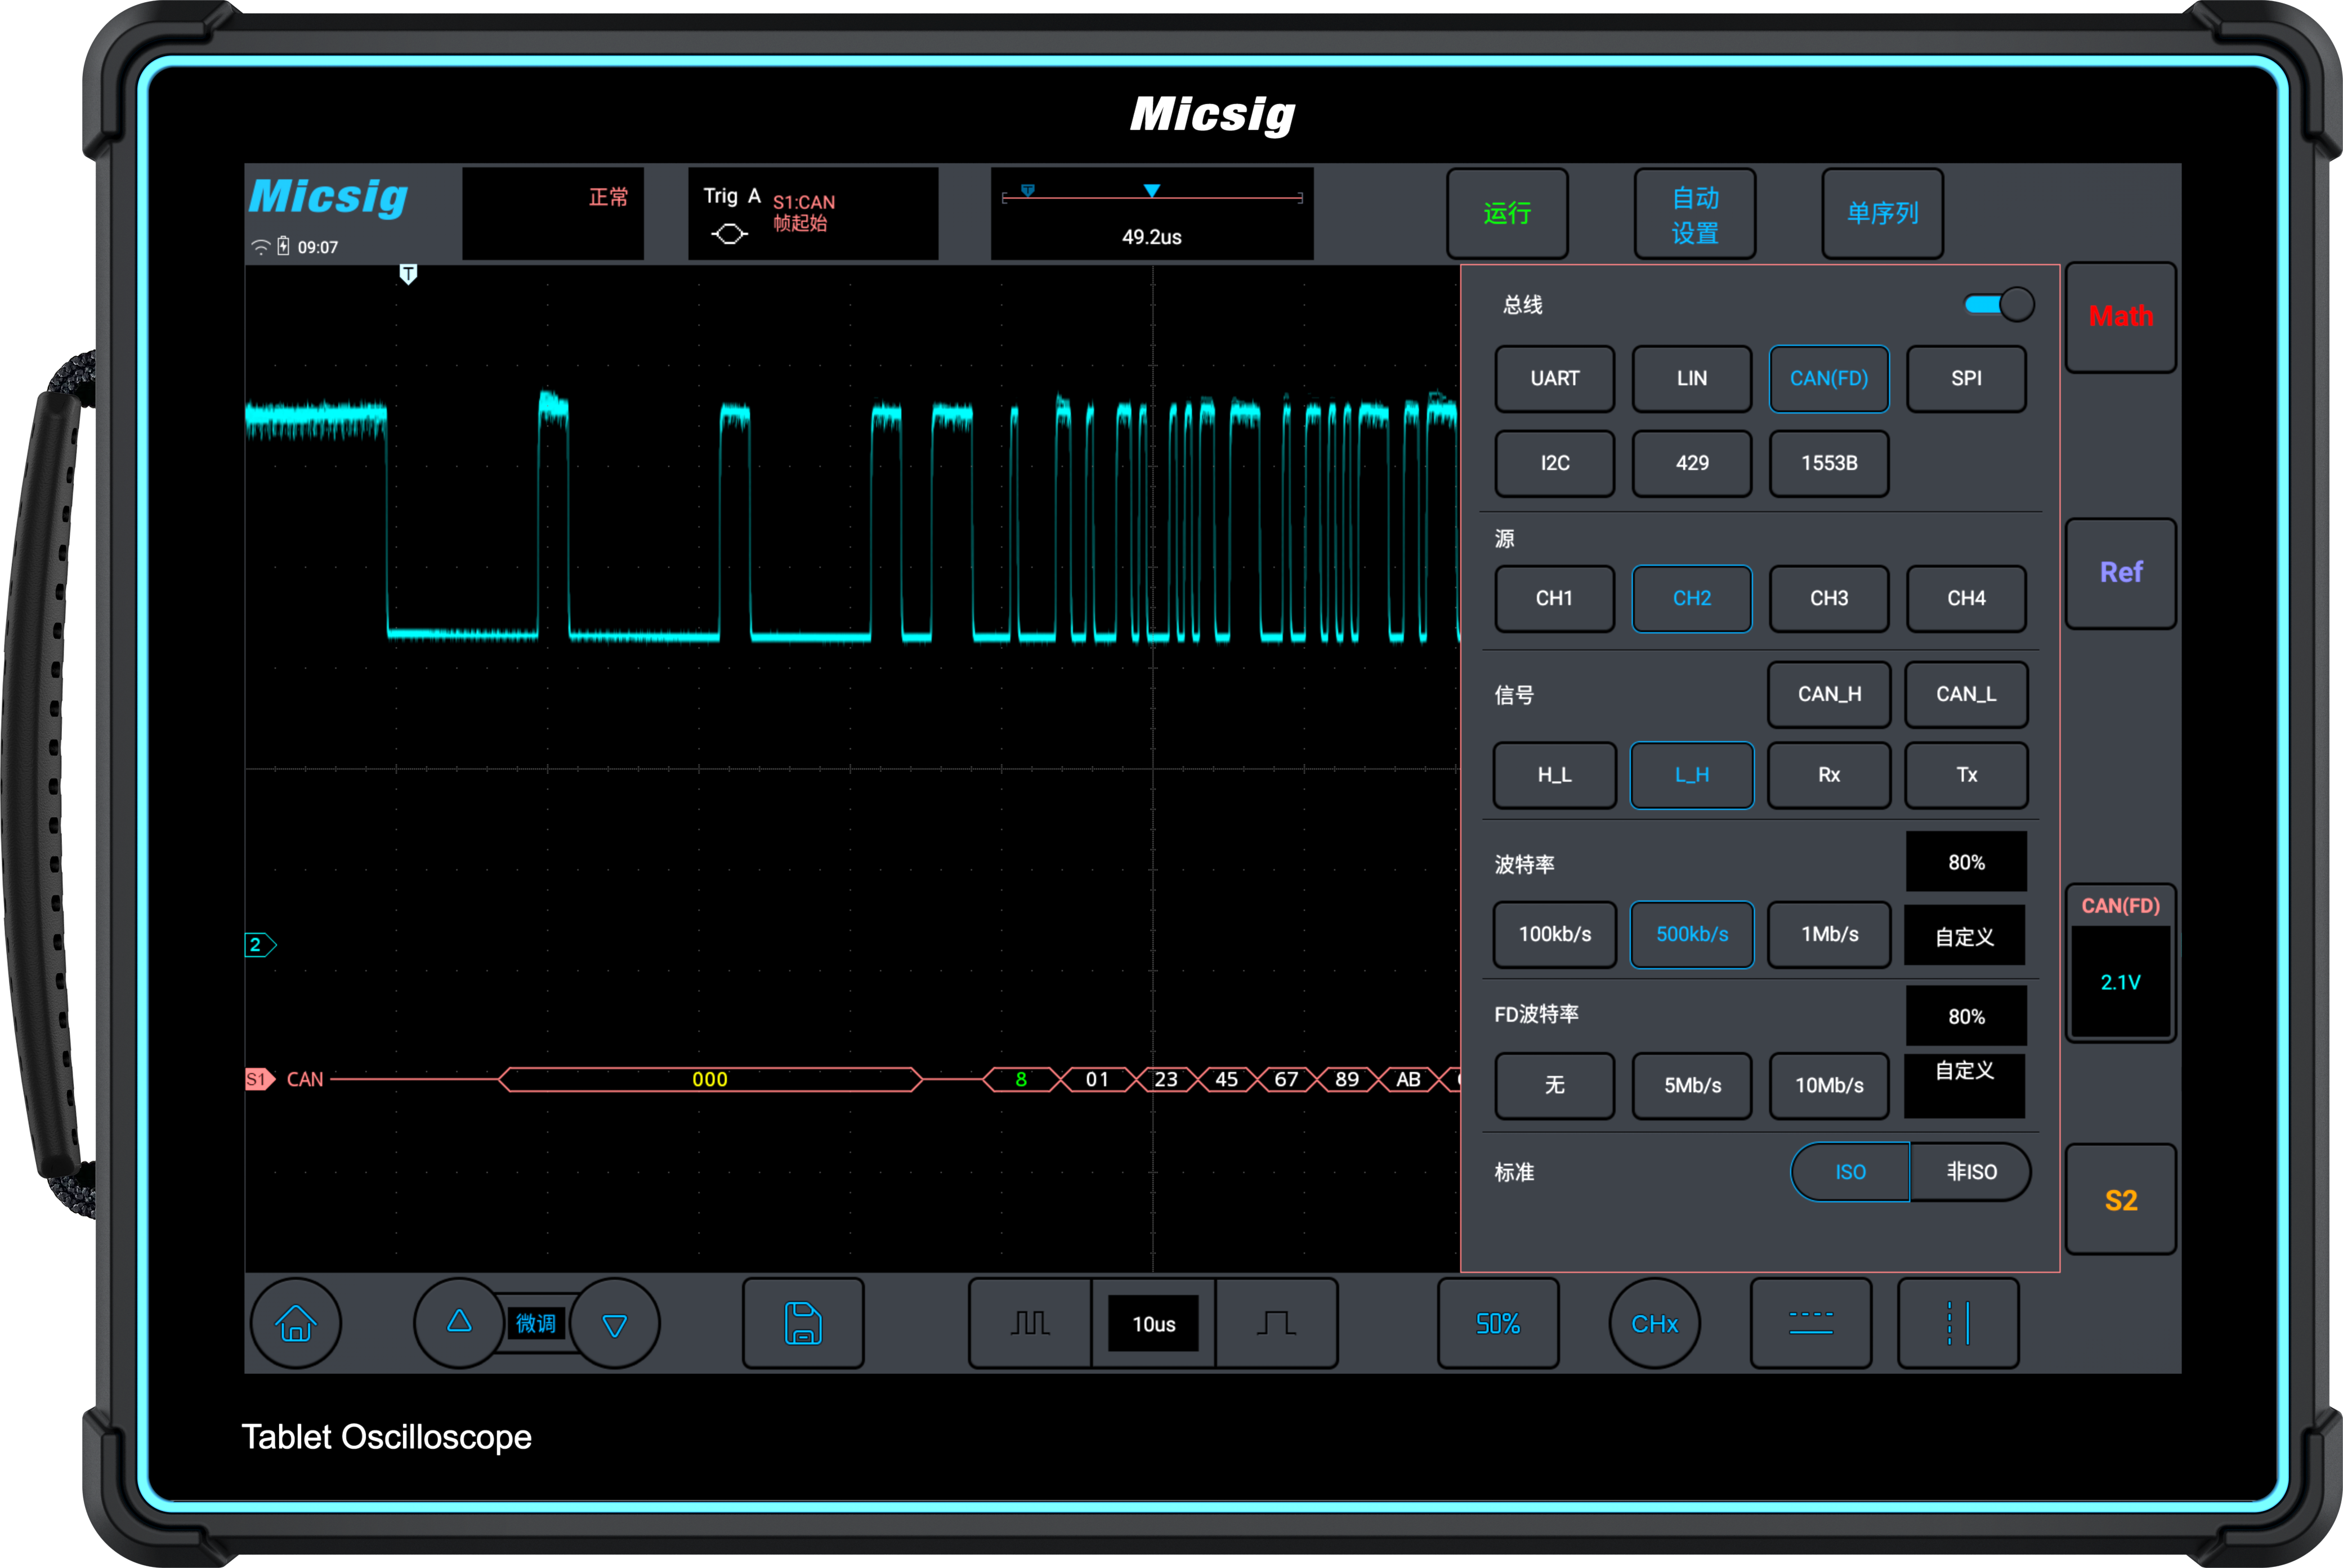Select ISO standard option
Image resolution: width=2343 pixels, height=1568 pixels.
point(1850,1171)
